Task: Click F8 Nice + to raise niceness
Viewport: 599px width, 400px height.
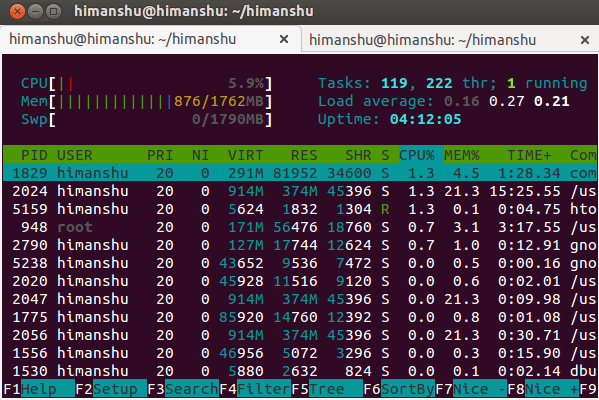Action: coord(543,389)
